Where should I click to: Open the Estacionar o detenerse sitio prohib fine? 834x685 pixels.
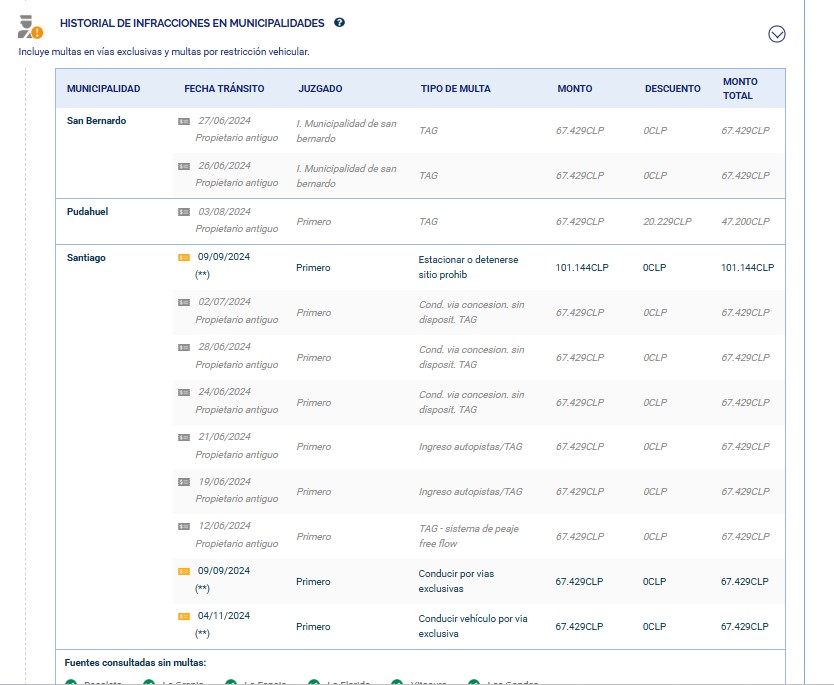(468, 267)
